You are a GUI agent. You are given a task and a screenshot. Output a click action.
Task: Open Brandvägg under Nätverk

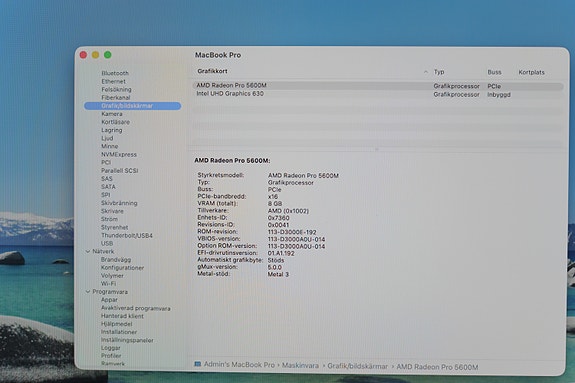pos(116,259)
